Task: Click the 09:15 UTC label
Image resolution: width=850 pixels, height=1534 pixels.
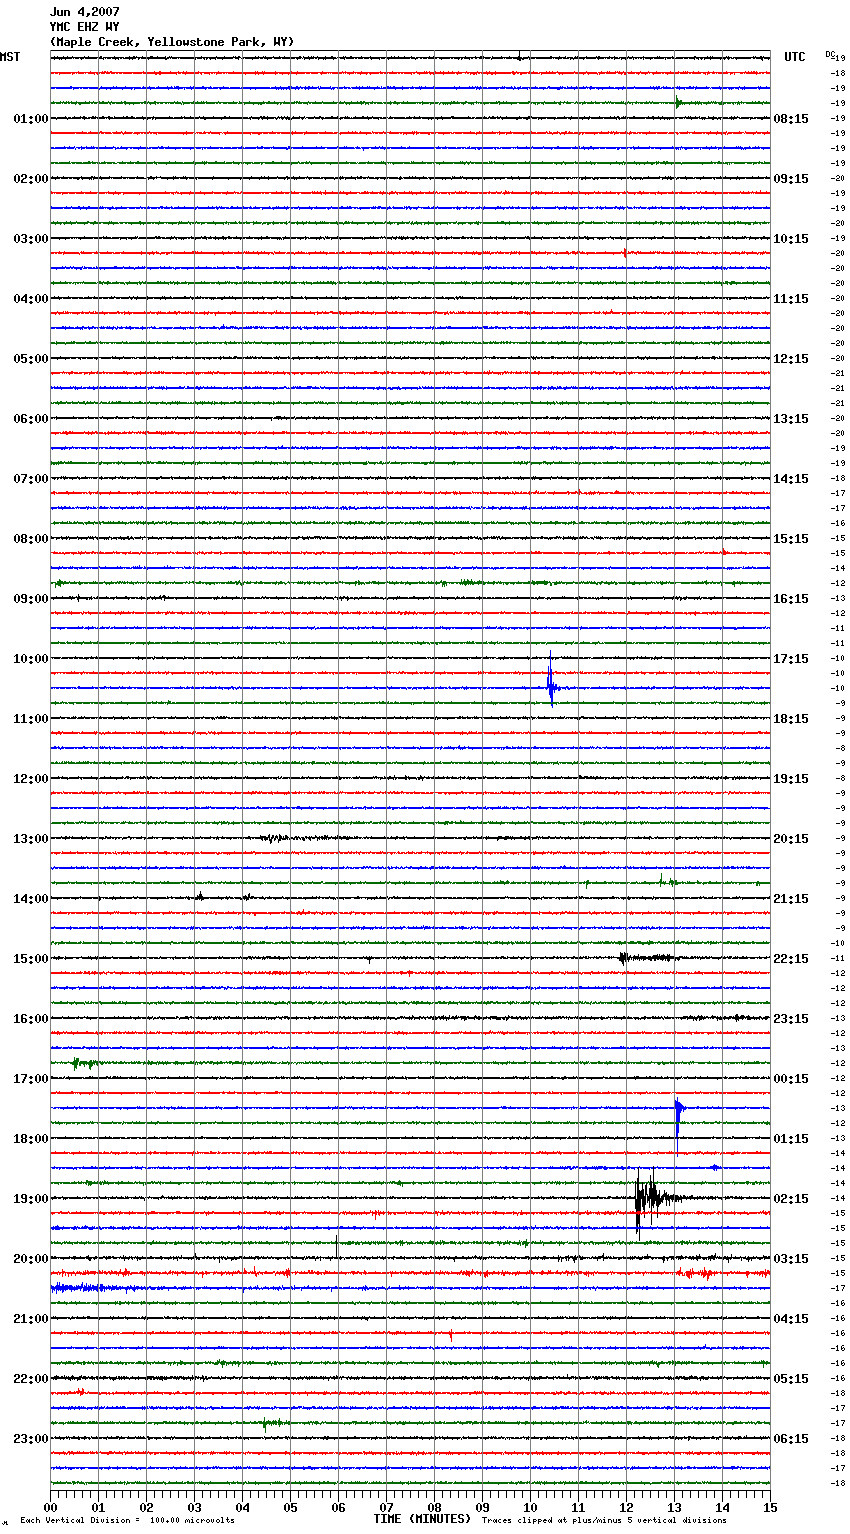Action: (791, 179)
